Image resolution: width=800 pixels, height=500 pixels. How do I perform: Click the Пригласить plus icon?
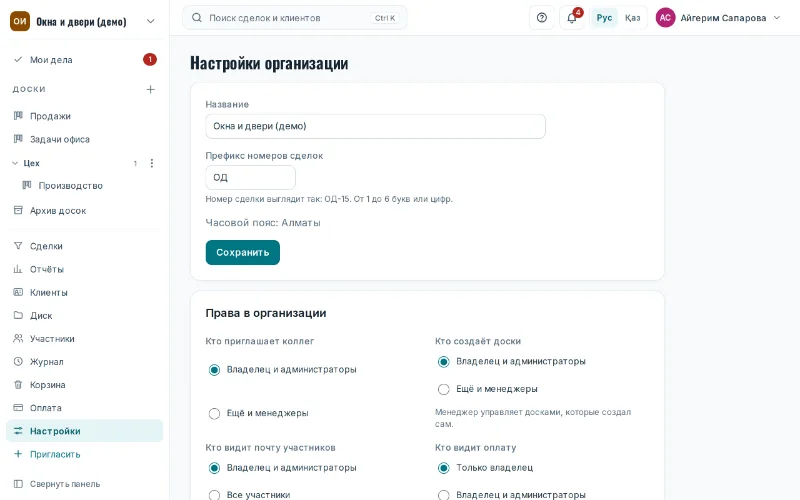(18, 454)
